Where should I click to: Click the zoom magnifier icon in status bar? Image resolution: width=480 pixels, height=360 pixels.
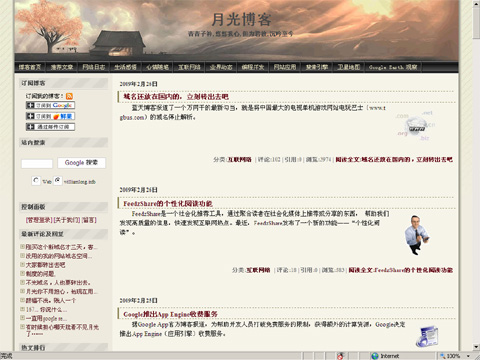coord(443,356)
